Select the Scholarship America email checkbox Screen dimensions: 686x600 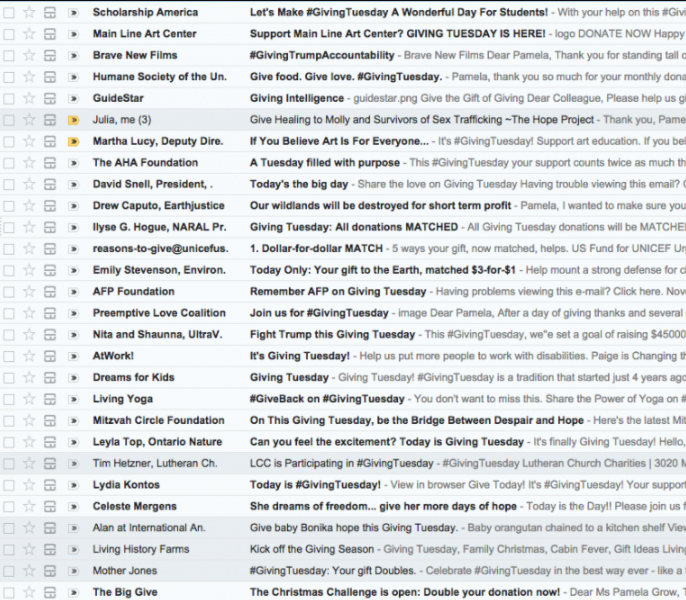(x=9, y=13)
